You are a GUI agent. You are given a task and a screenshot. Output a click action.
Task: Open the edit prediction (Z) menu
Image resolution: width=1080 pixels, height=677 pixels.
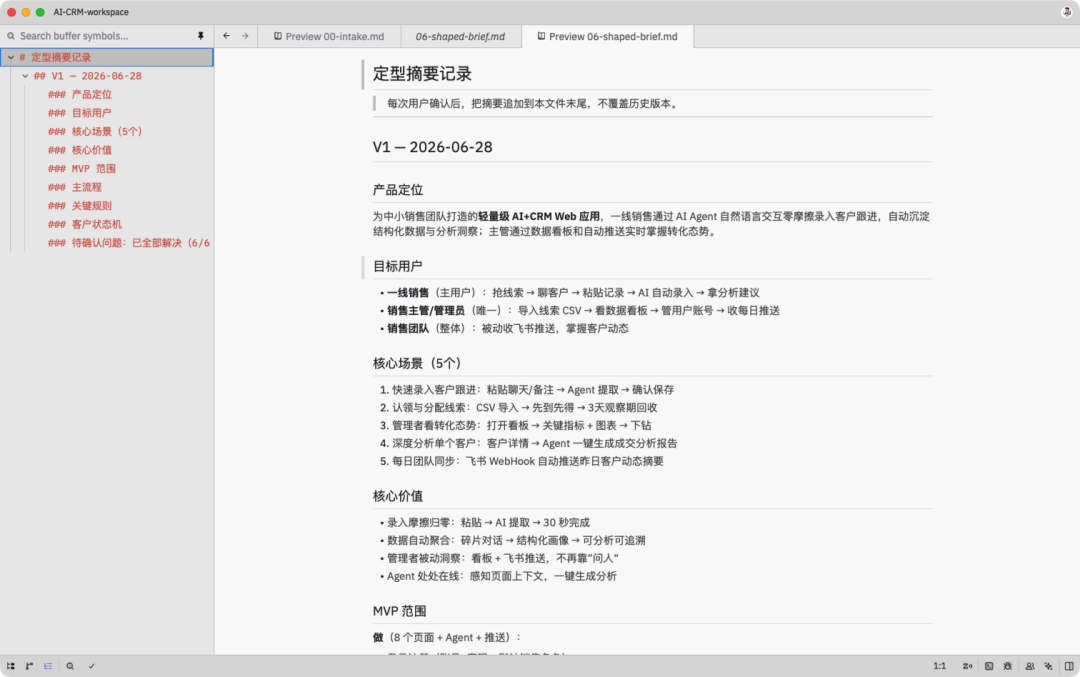tap(968, 666)
